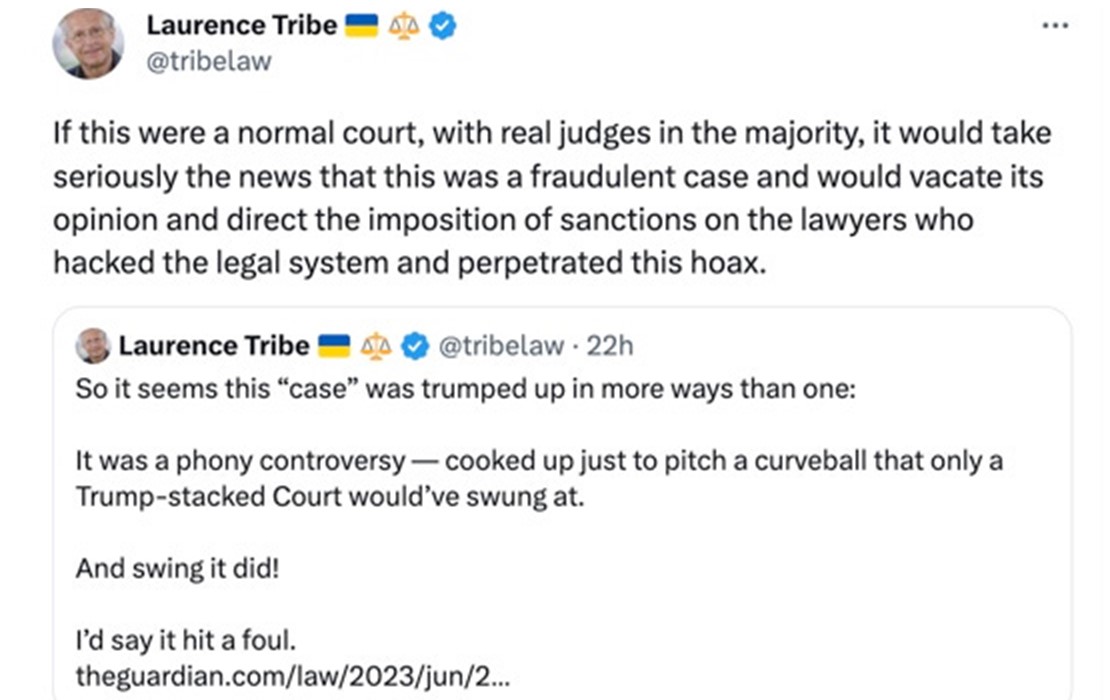The width and height of the screenshot is (1110, 700).
Task: Click the small avatar in the quoted tweet
Action: tap(92, 346)
